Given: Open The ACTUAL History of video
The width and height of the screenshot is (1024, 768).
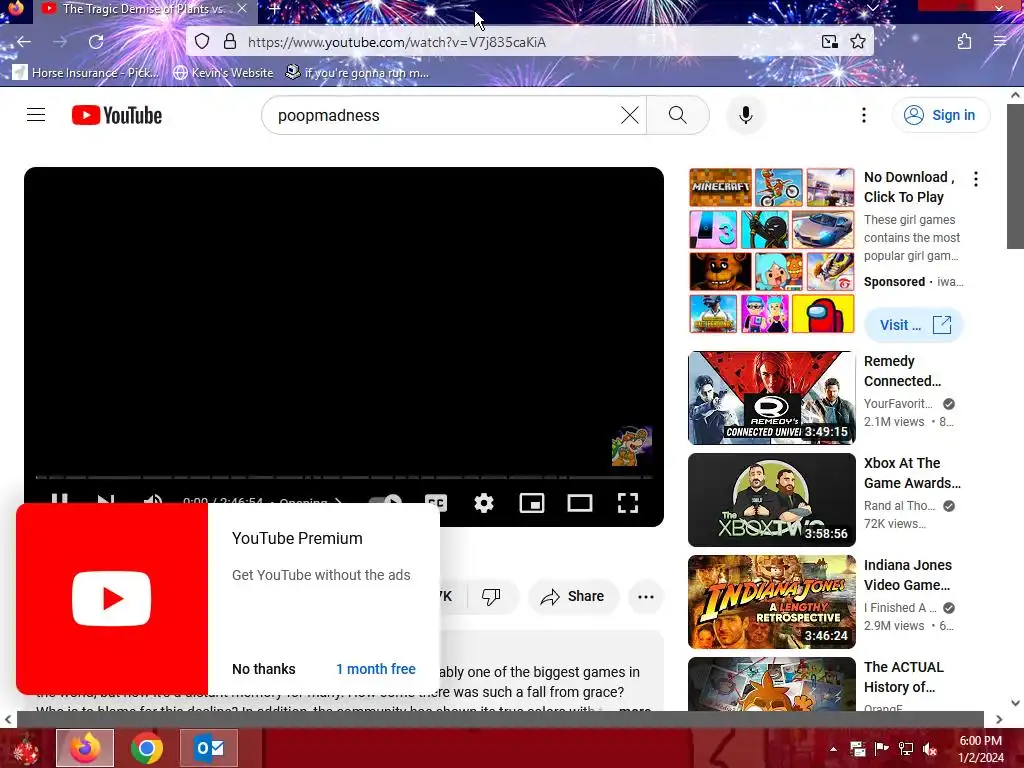Looking at the screenshot, I should pos(904,677).
